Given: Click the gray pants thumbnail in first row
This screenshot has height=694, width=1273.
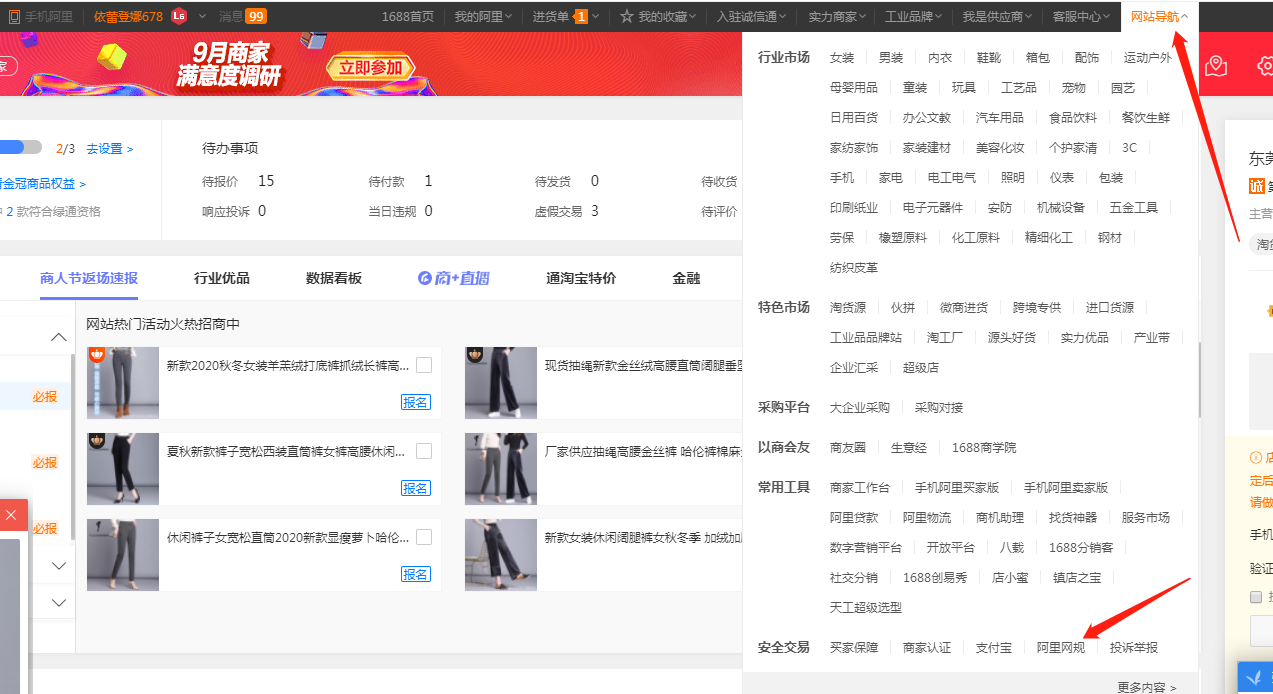Looking at the screenshot, I should pos(122,383).
